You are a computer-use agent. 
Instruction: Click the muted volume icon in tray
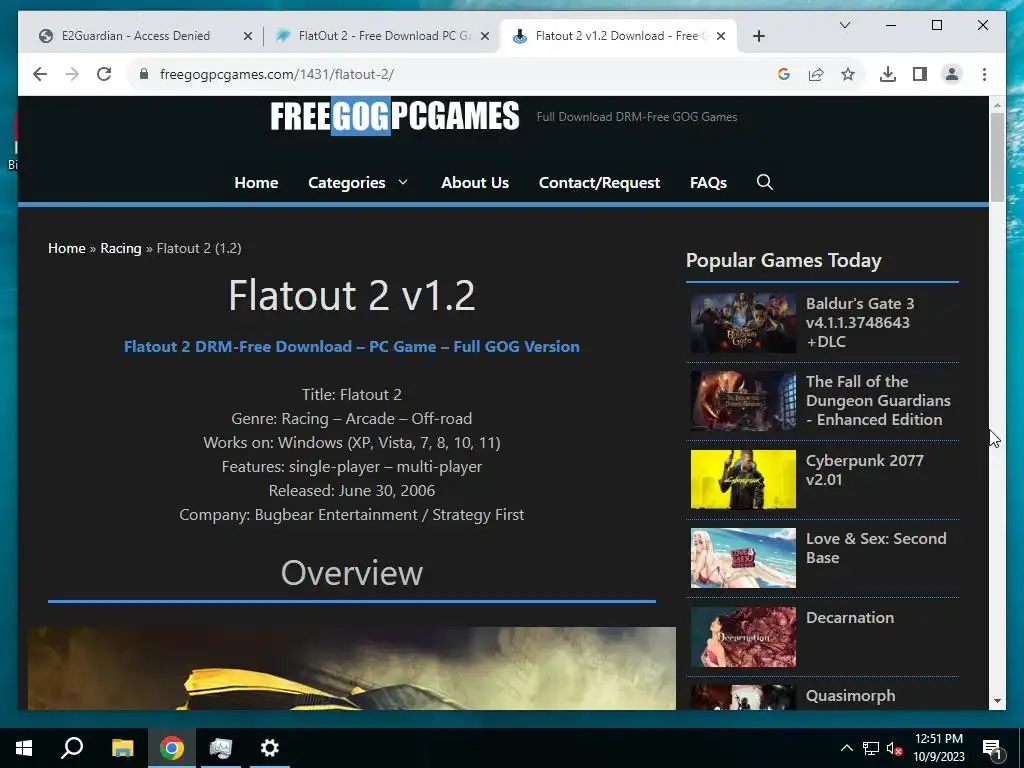894,748
